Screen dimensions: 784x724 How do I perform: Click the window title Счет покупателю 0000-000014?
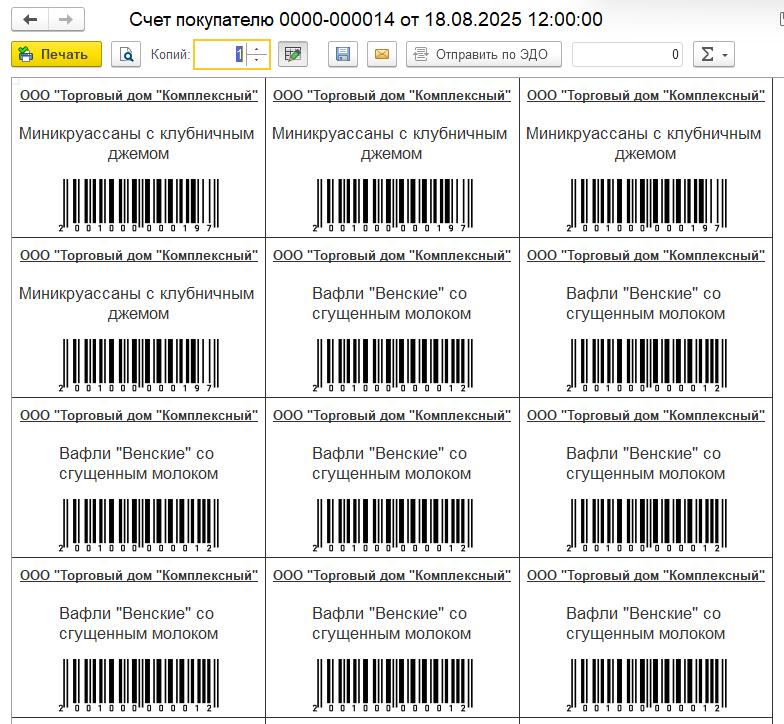366,20
